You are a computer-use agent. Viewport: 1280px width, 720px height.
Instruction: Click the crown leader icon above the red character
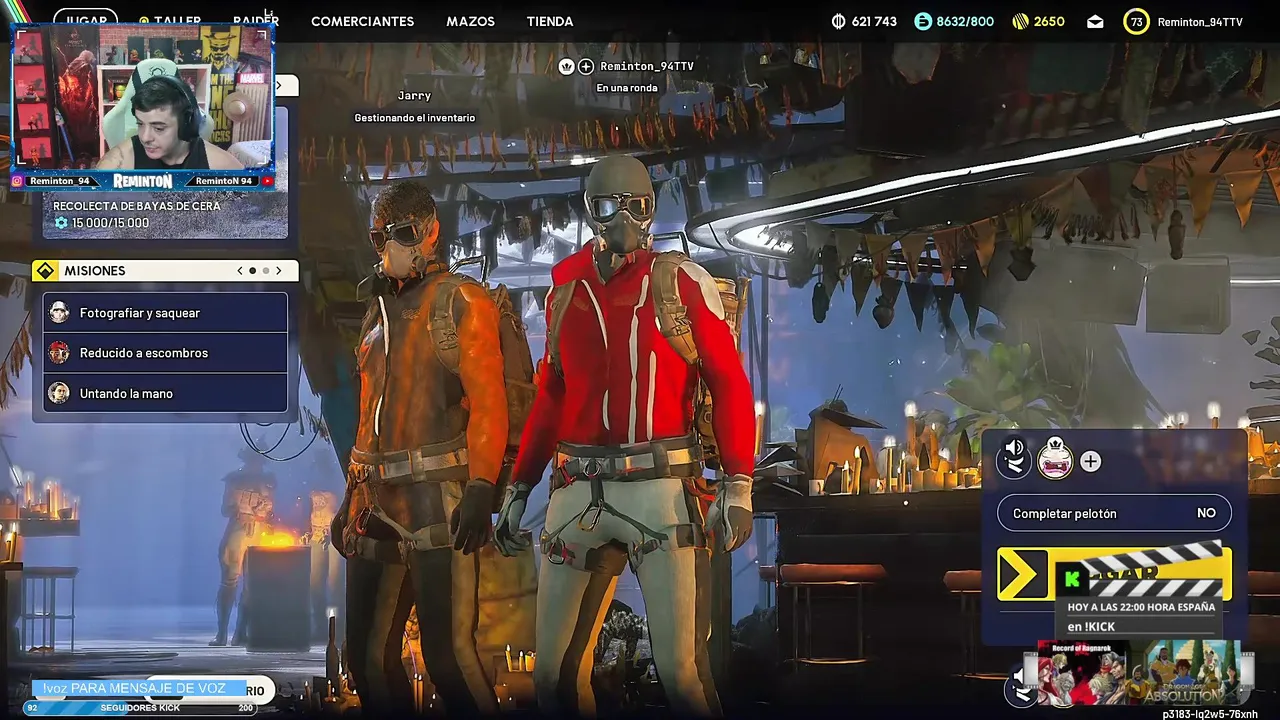click(566, 66)
